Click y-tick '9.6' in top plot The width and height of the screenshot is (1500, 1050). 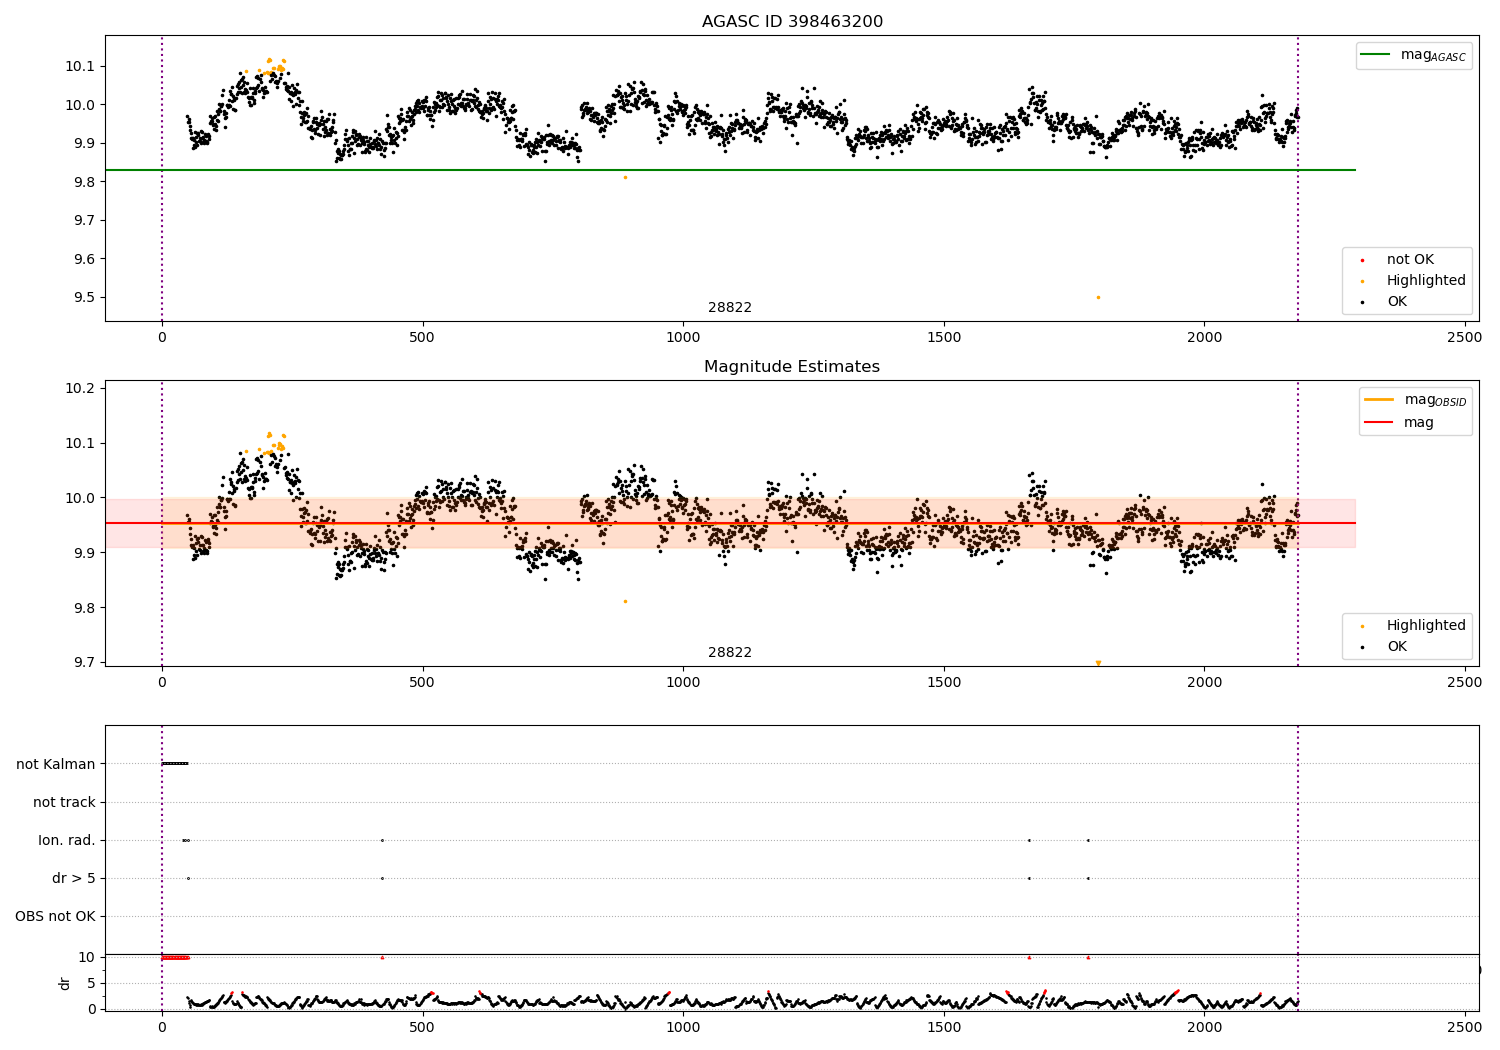coord(83,259)
